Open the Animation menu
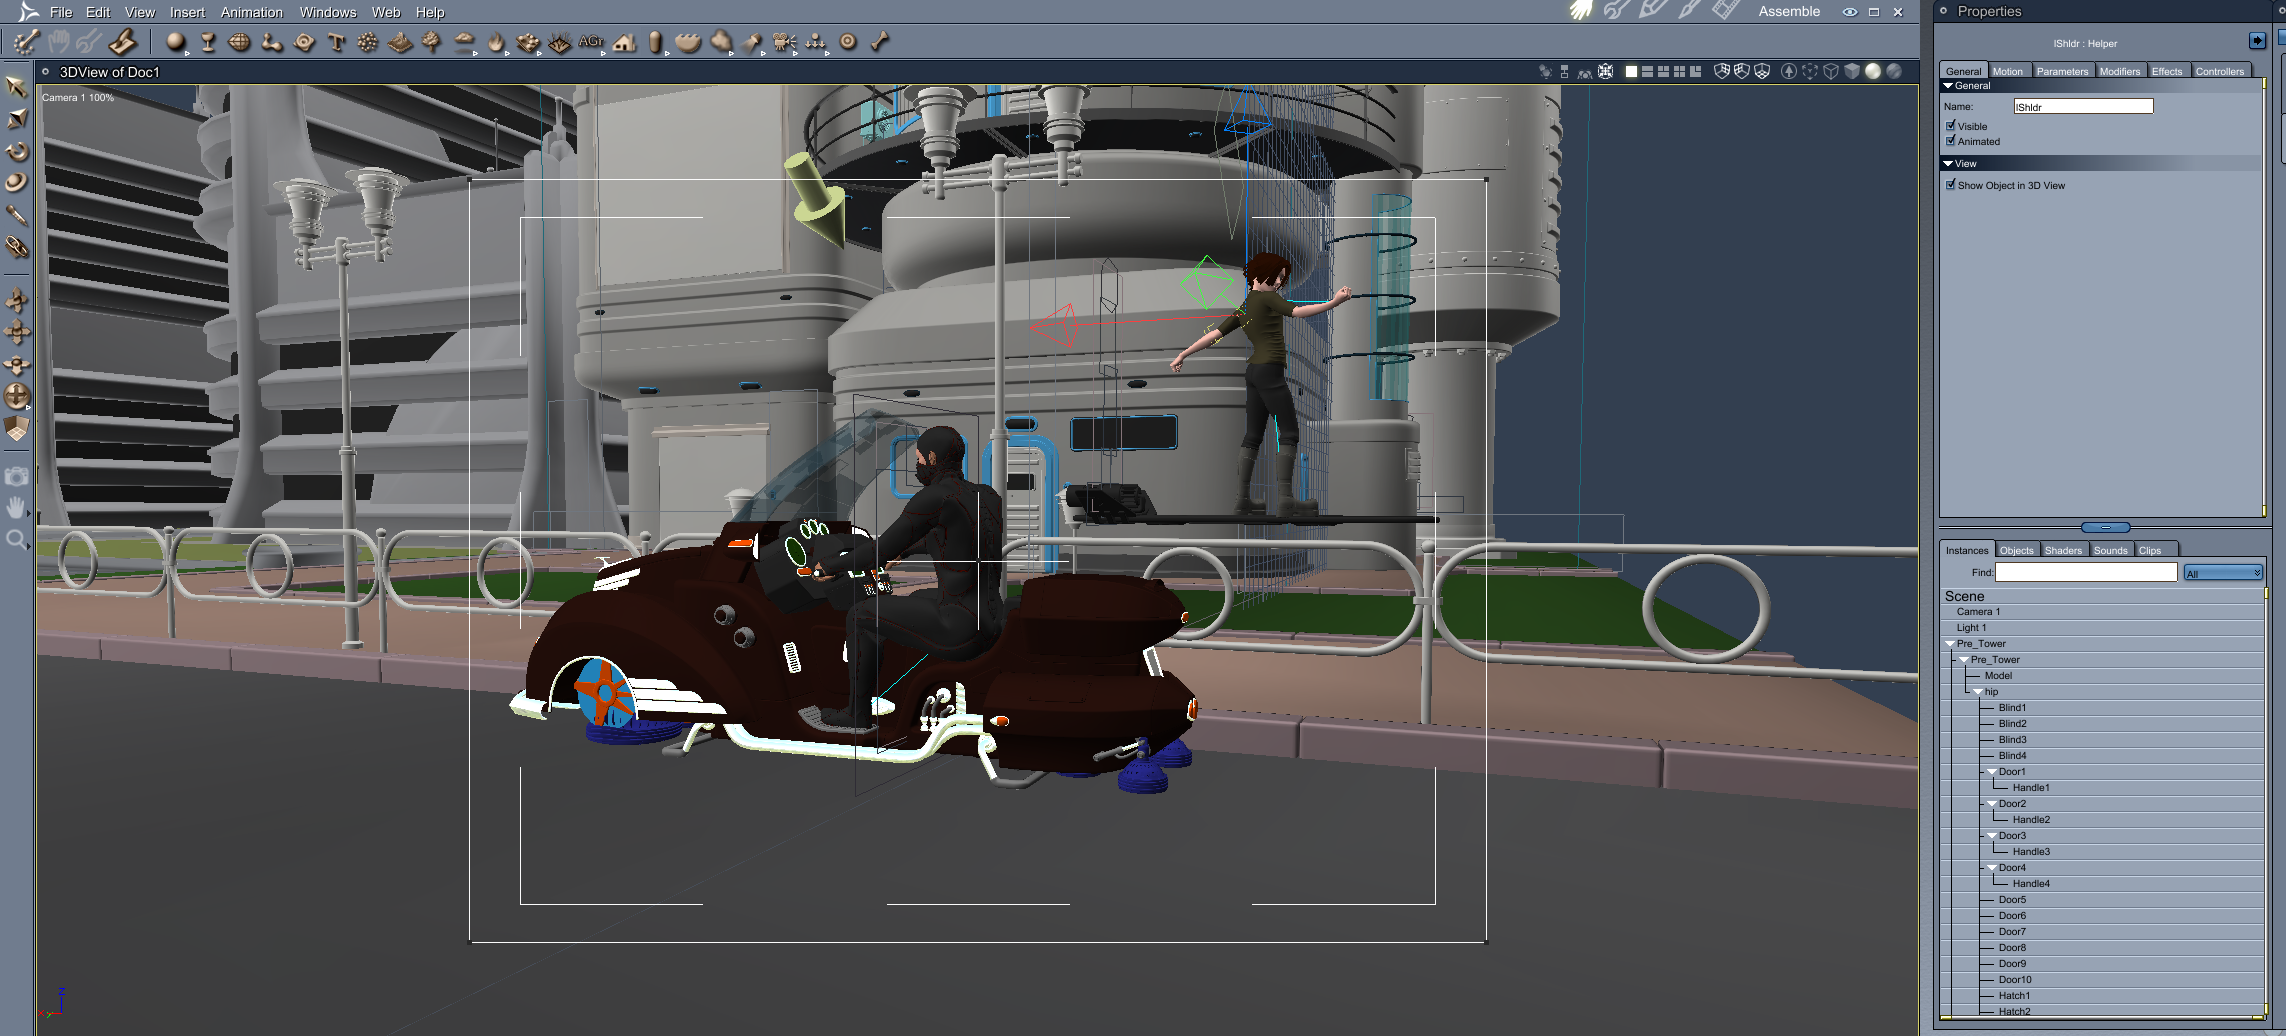 [252, 12]
